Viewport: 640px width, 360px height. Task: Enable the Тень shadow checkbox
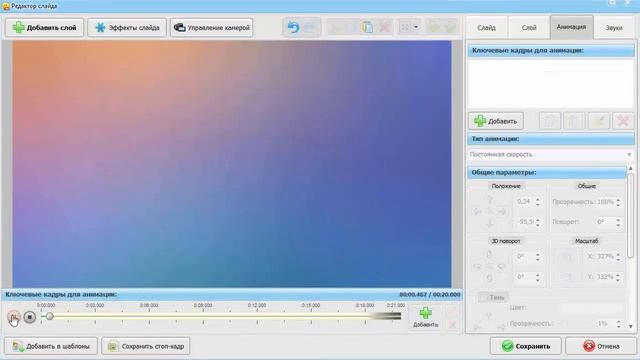pyautogui.click(x=483, y=298)
